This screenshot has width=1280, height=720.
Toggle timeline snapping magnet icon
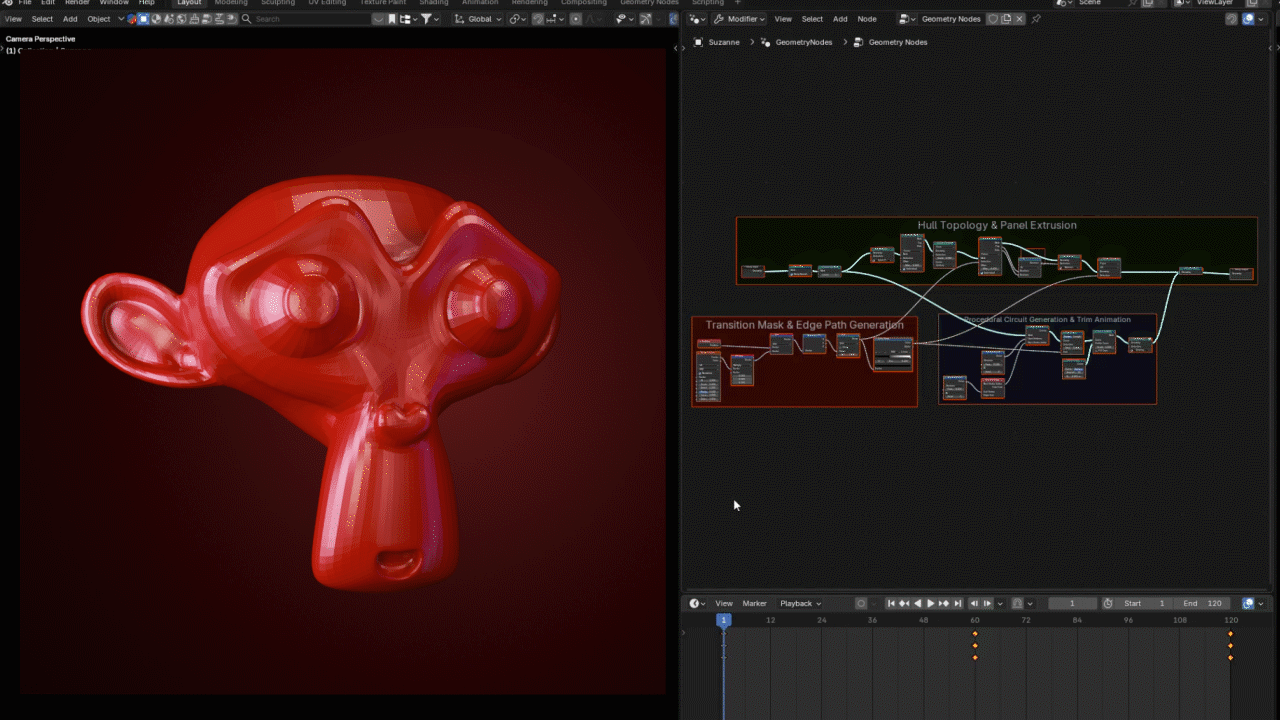[x=1018, y=604]
